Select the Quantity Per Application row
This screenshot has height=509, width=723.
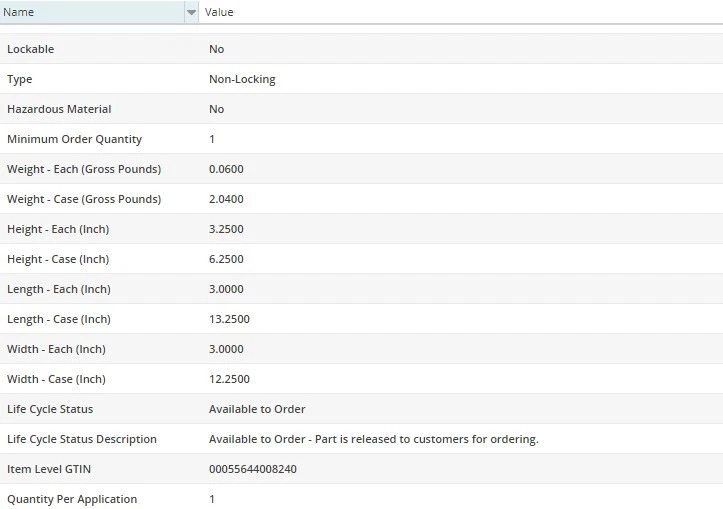72,499
